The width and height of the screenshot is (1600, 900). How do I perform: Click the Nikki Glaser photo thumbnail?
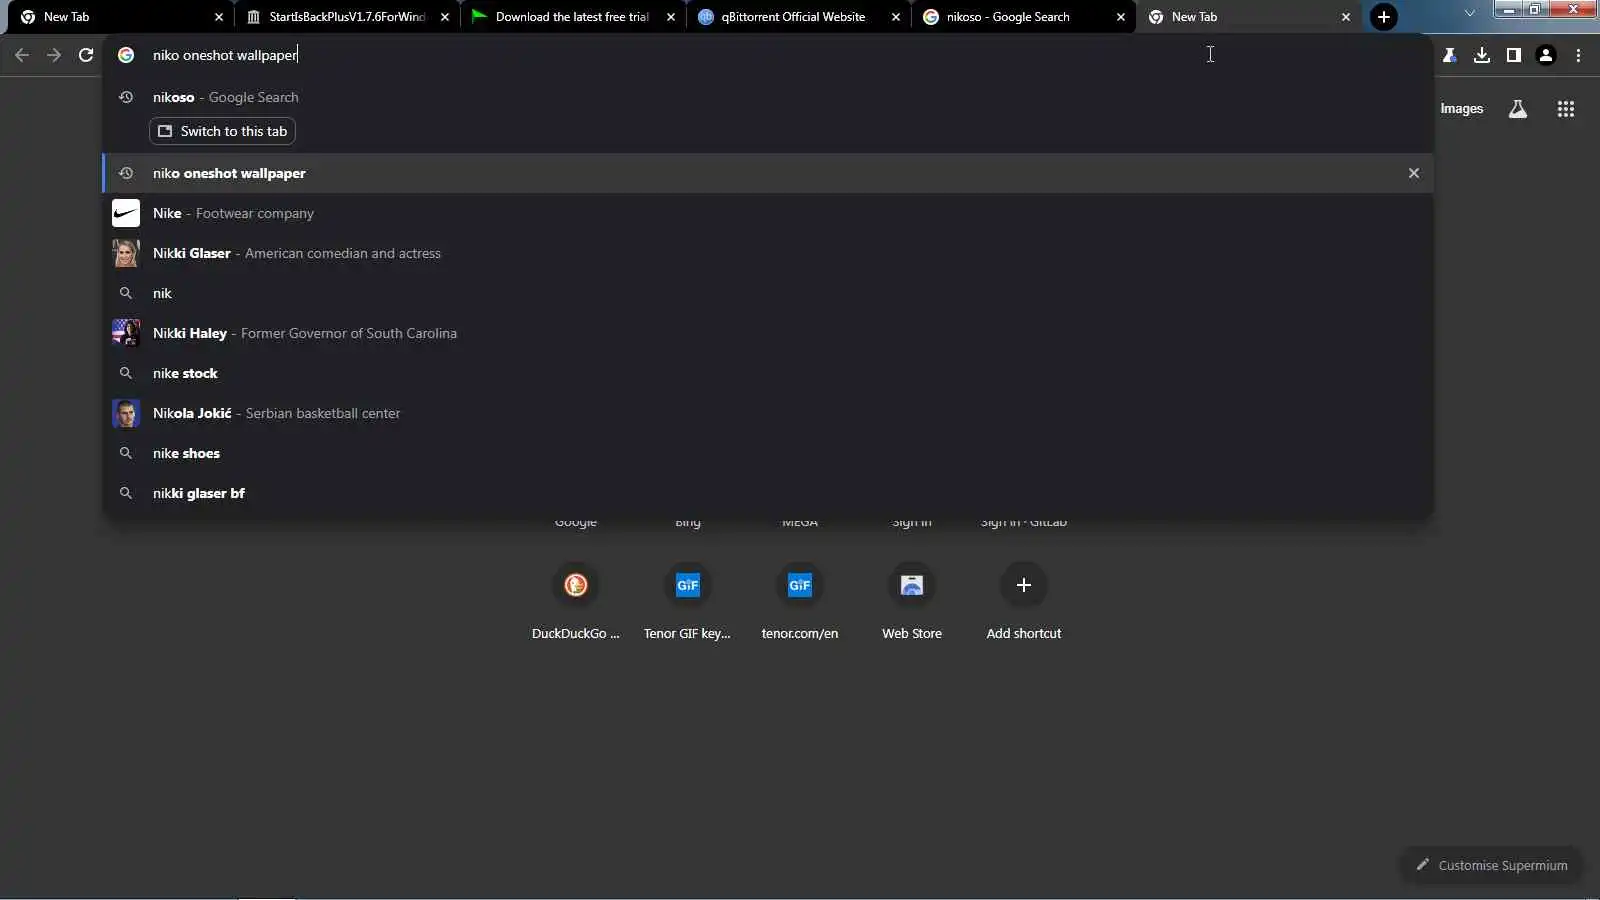pos(126,253)
